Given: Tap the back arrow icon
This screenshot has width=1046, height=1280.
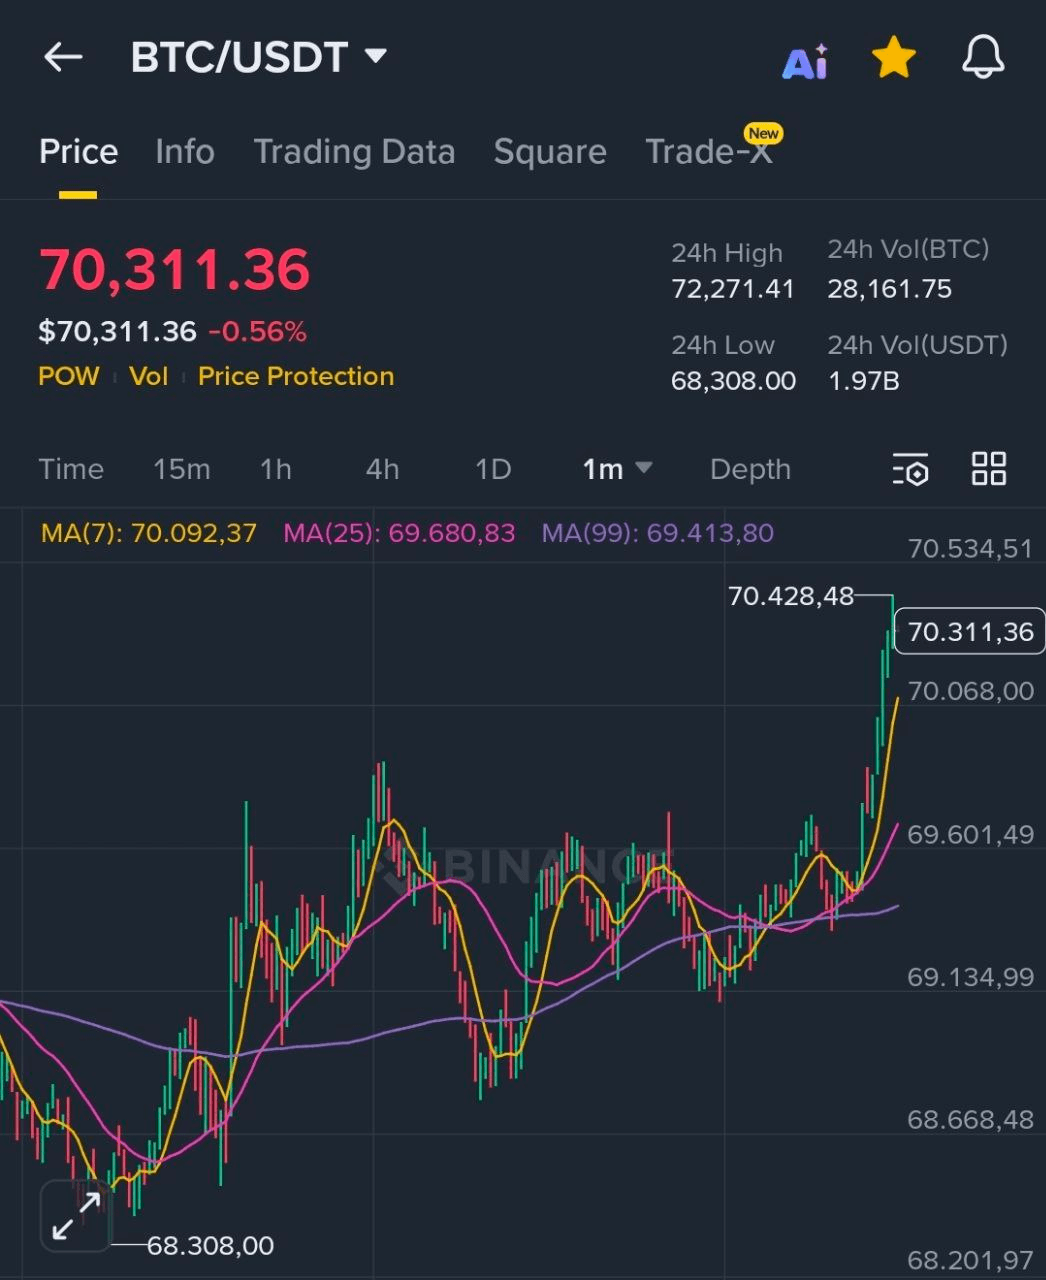Looking at the screenshot, I should (x=63, y=57).
